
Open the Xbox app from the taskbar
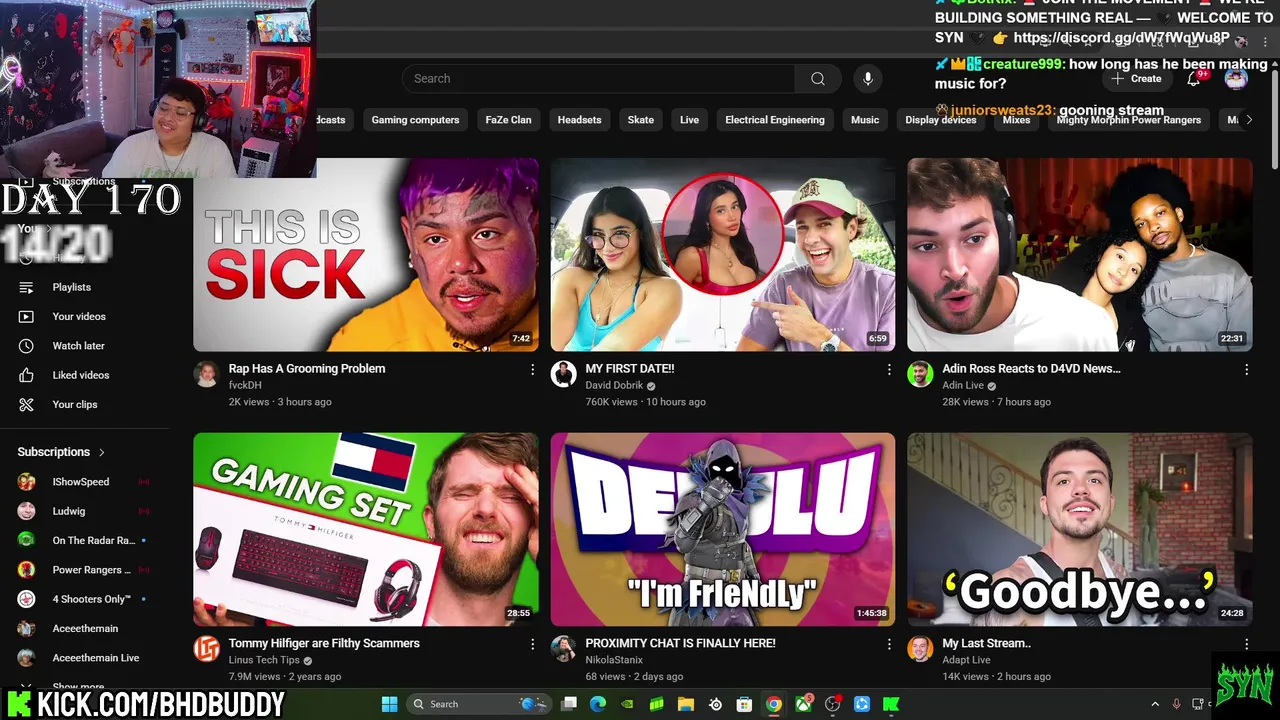[803, 704]
